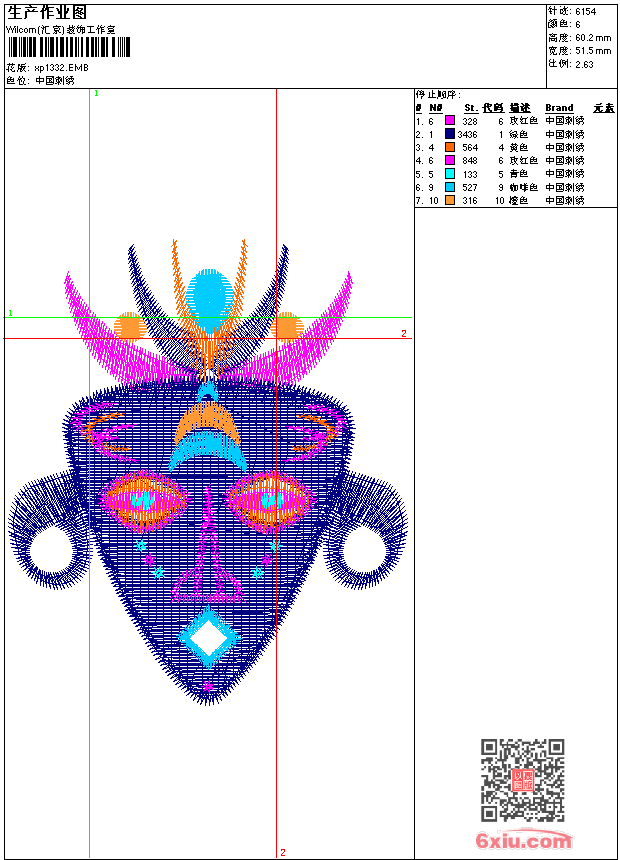Click the green marker 1 at top guide
The height and width of the screenshot is (860, 620).
click(96, 93)
